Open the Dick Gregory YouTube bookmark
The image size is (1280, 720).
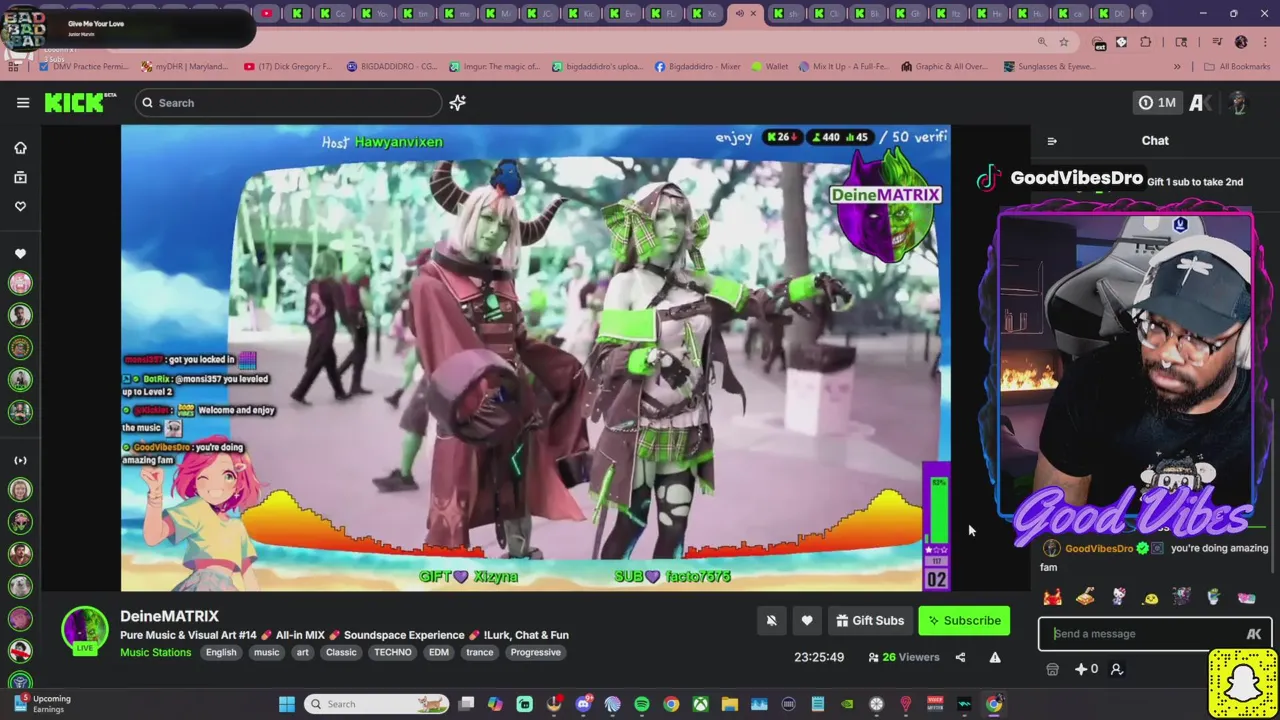tap(288, 66)
